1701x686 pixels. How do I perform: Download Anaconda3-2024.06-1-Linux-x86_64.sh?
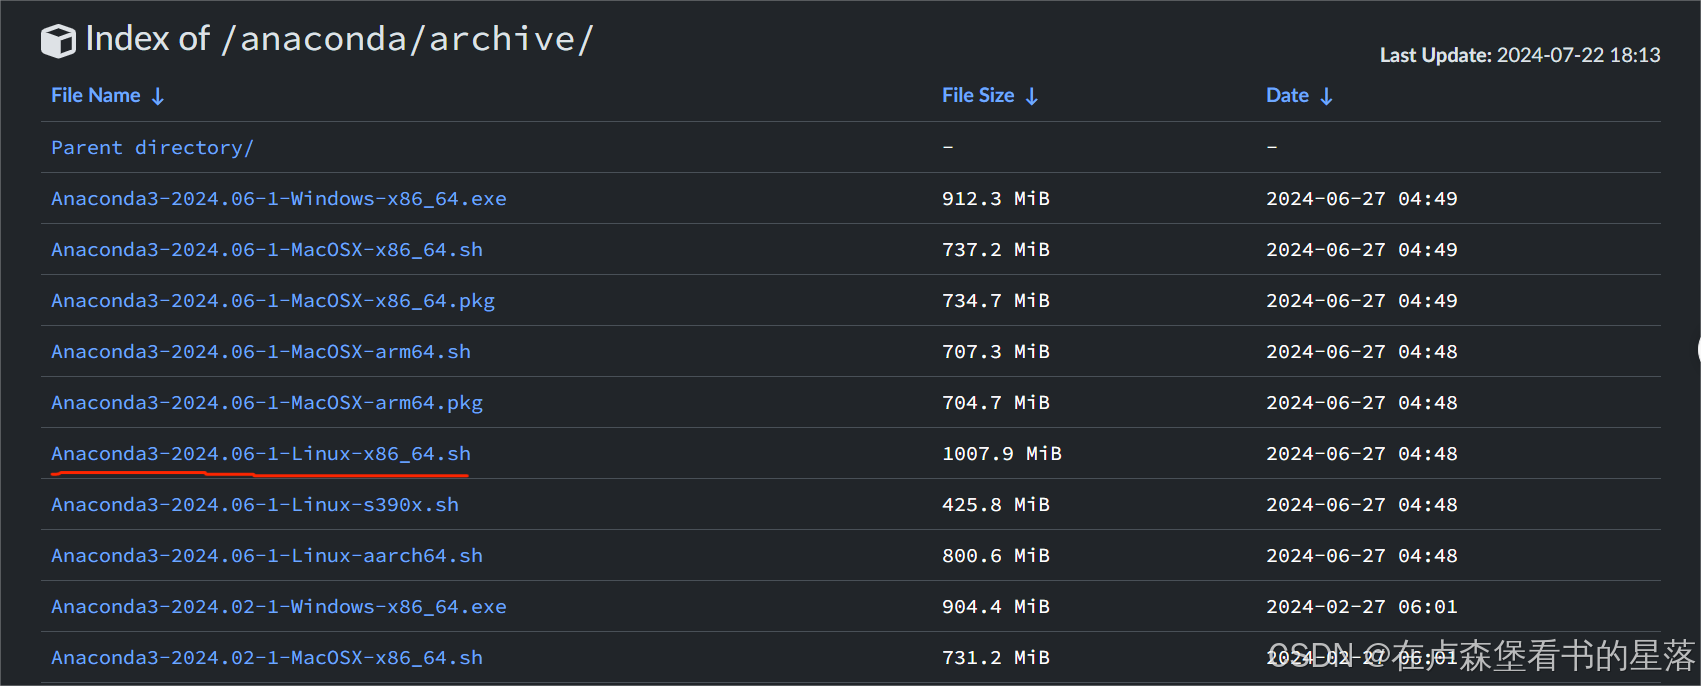pyautogui.click(x=261, y=453)
